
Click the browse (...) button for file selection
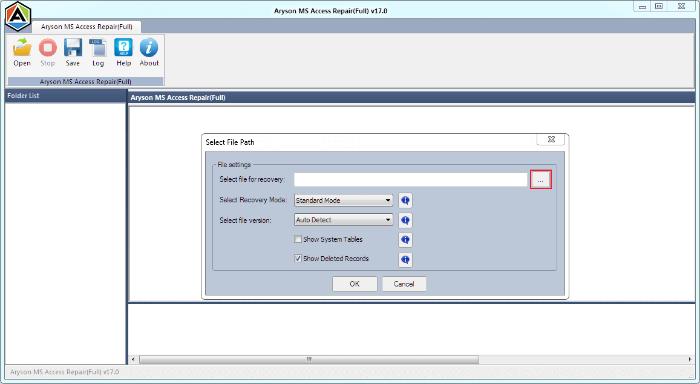click(541, 180)
